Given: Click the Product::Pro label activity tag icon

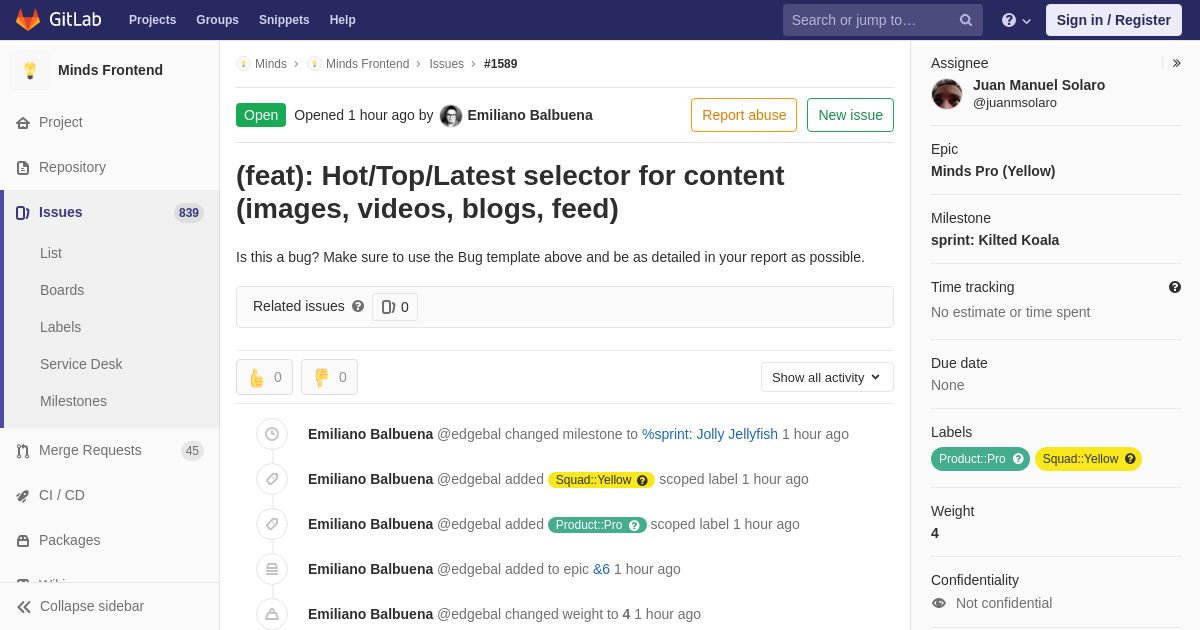Looking at the screenshot, I should (x=272, y=524).
